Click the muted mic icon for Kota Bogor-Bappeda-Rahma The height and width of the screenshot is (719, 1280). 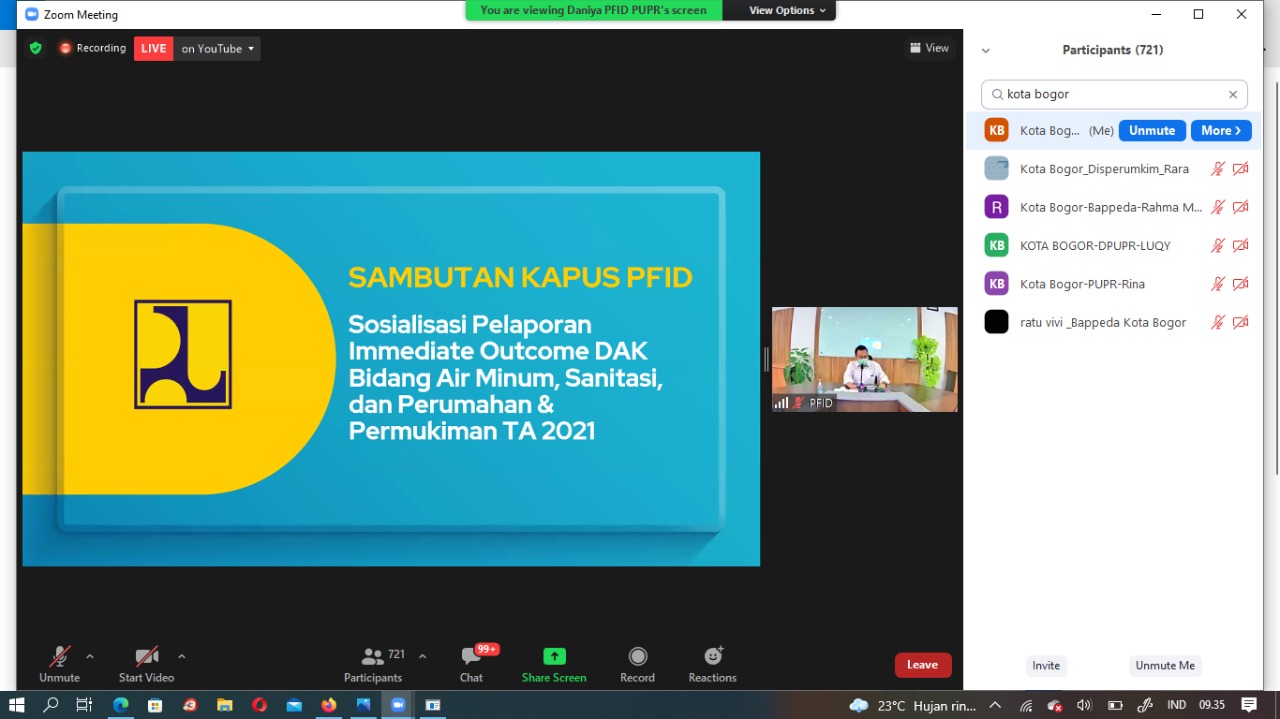click(1218, 207)
